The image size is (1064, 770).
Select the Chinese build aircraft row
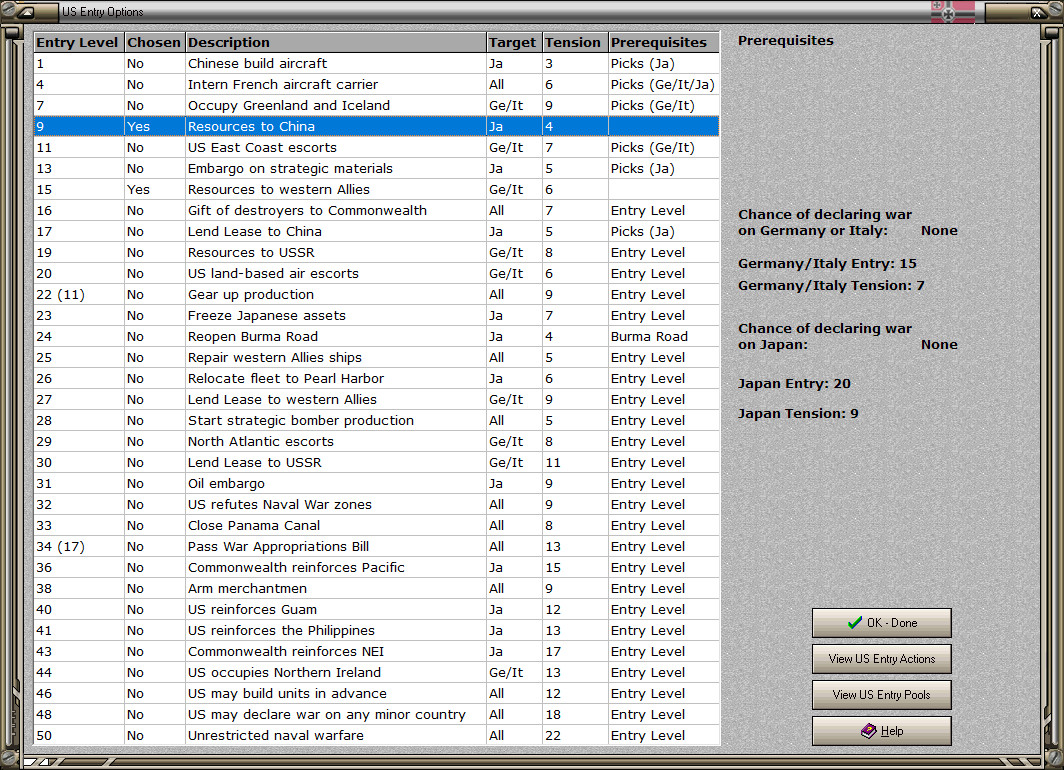(377, 64)
